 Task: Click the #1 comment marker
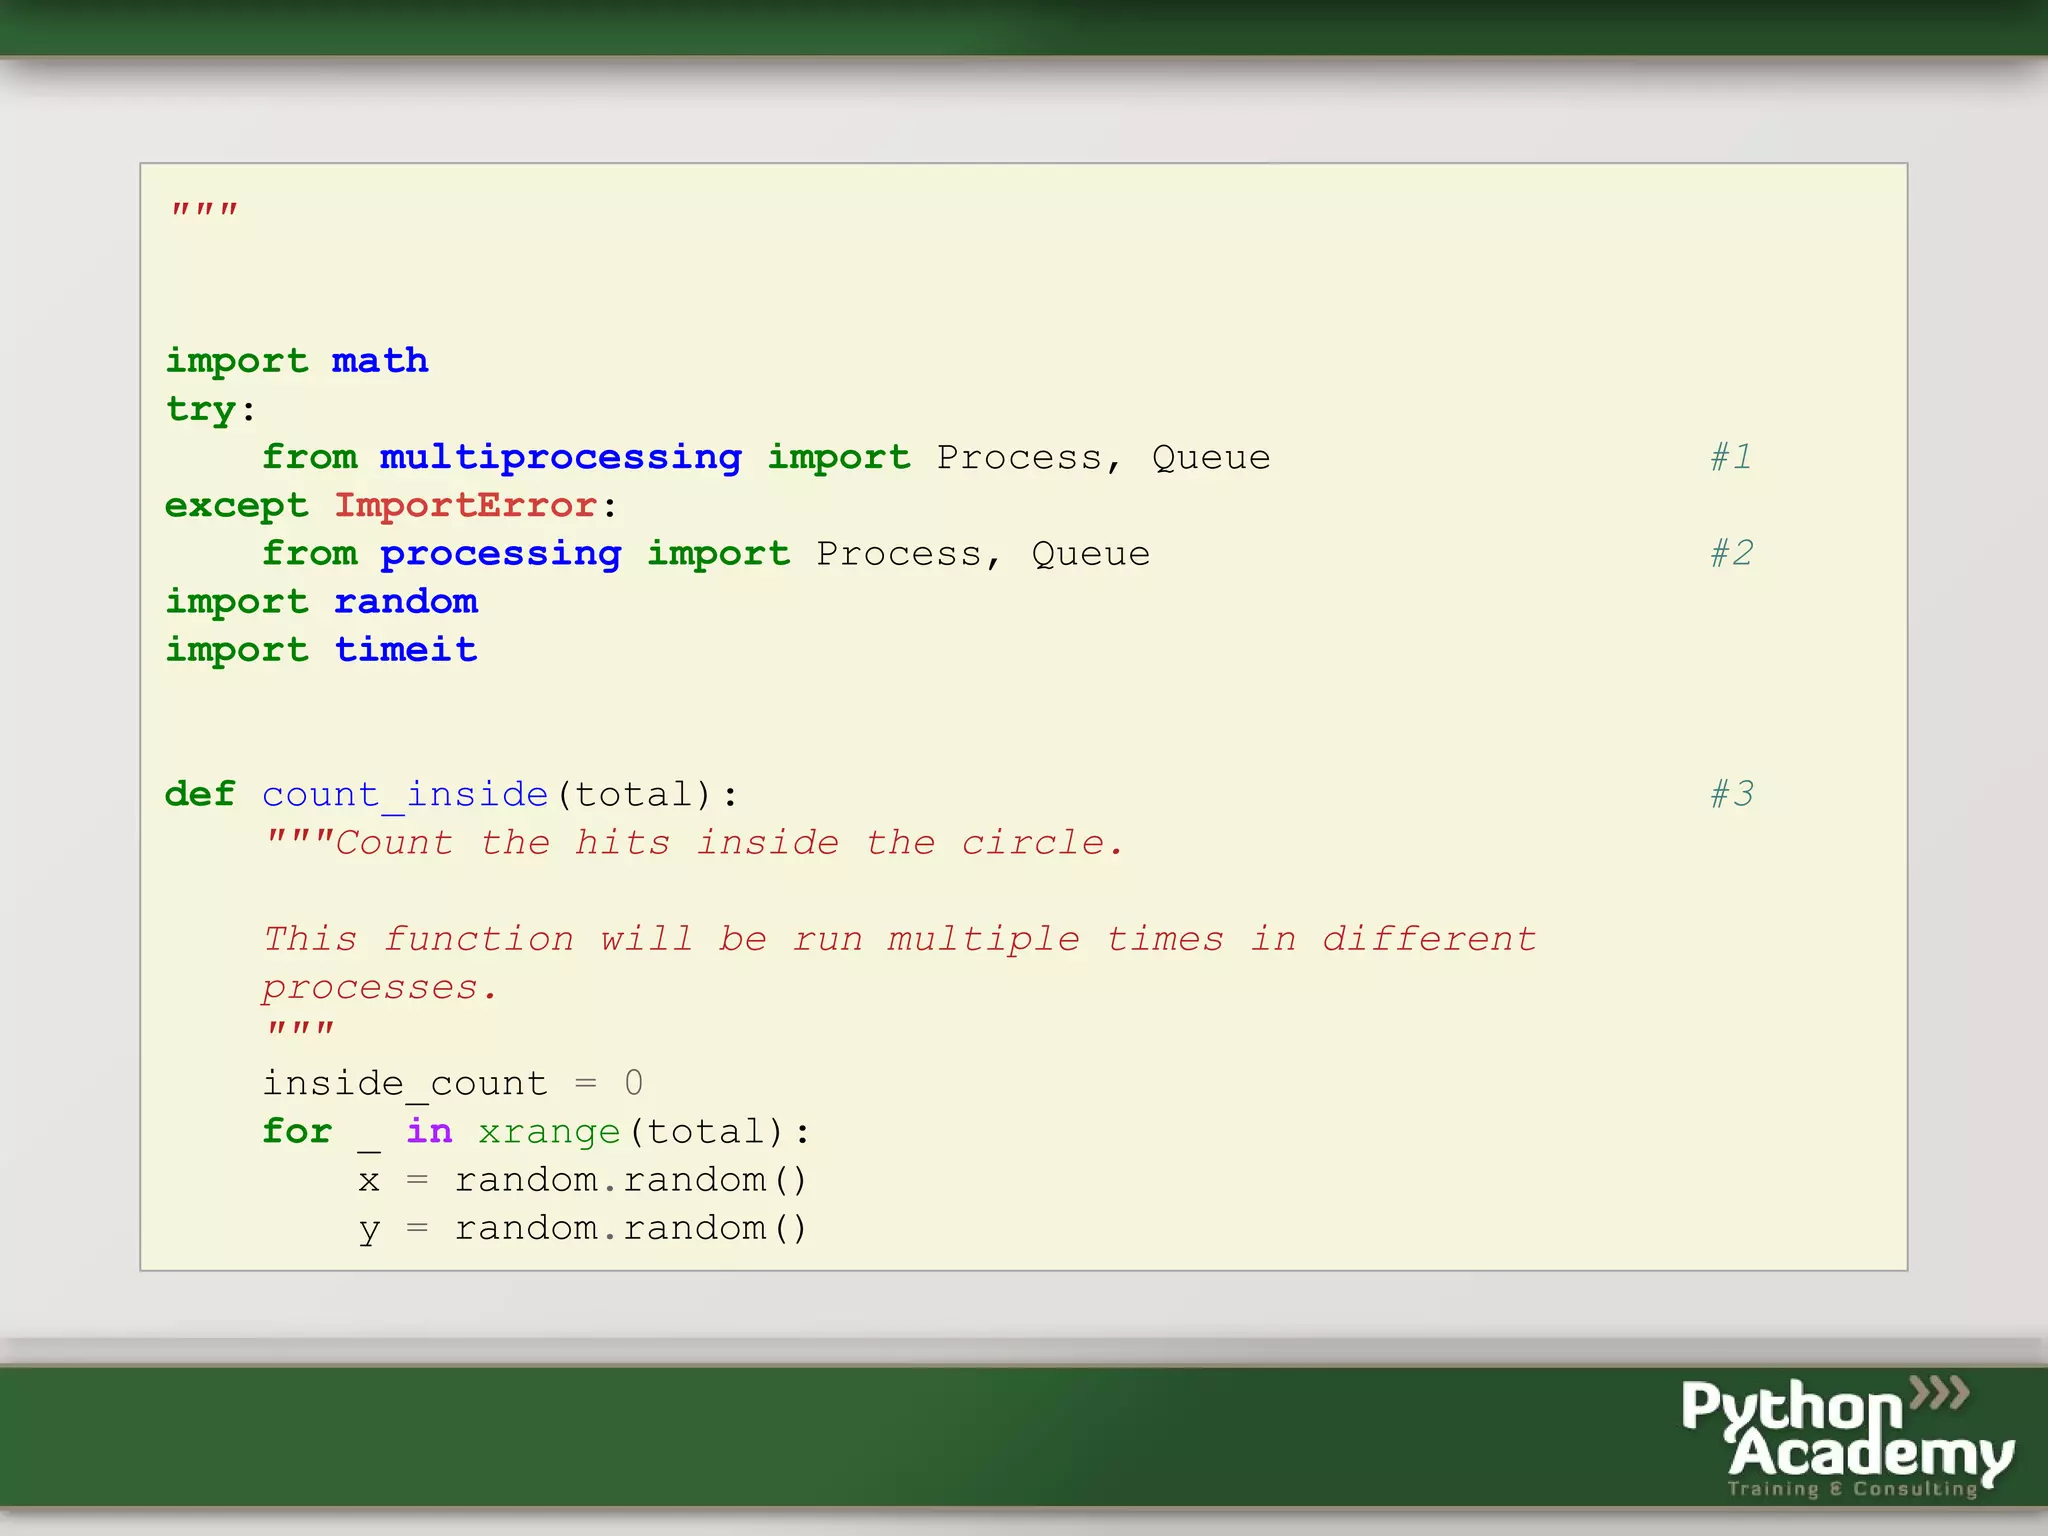[1731, 457]
